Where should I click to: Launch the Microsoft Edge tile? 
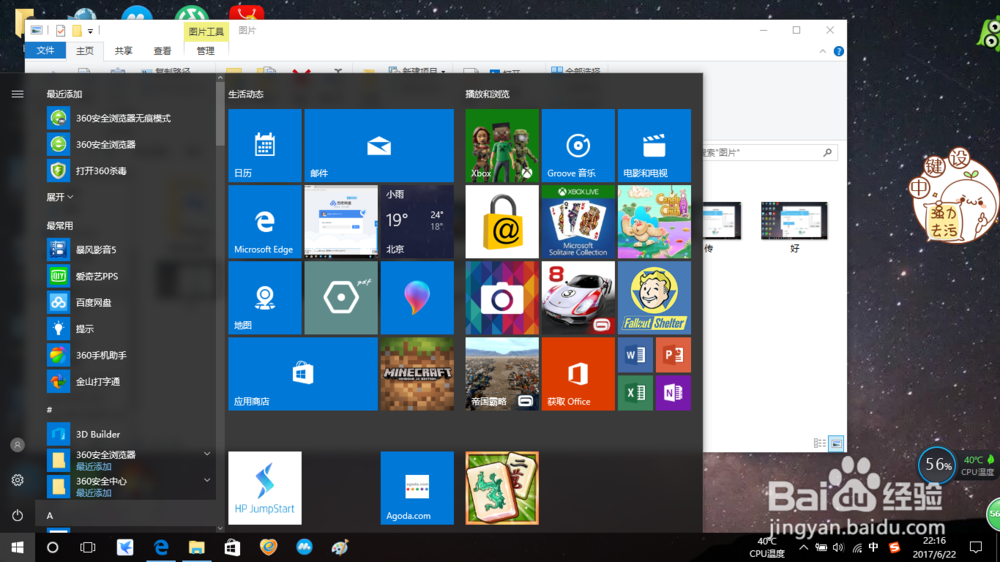point(265,221)
